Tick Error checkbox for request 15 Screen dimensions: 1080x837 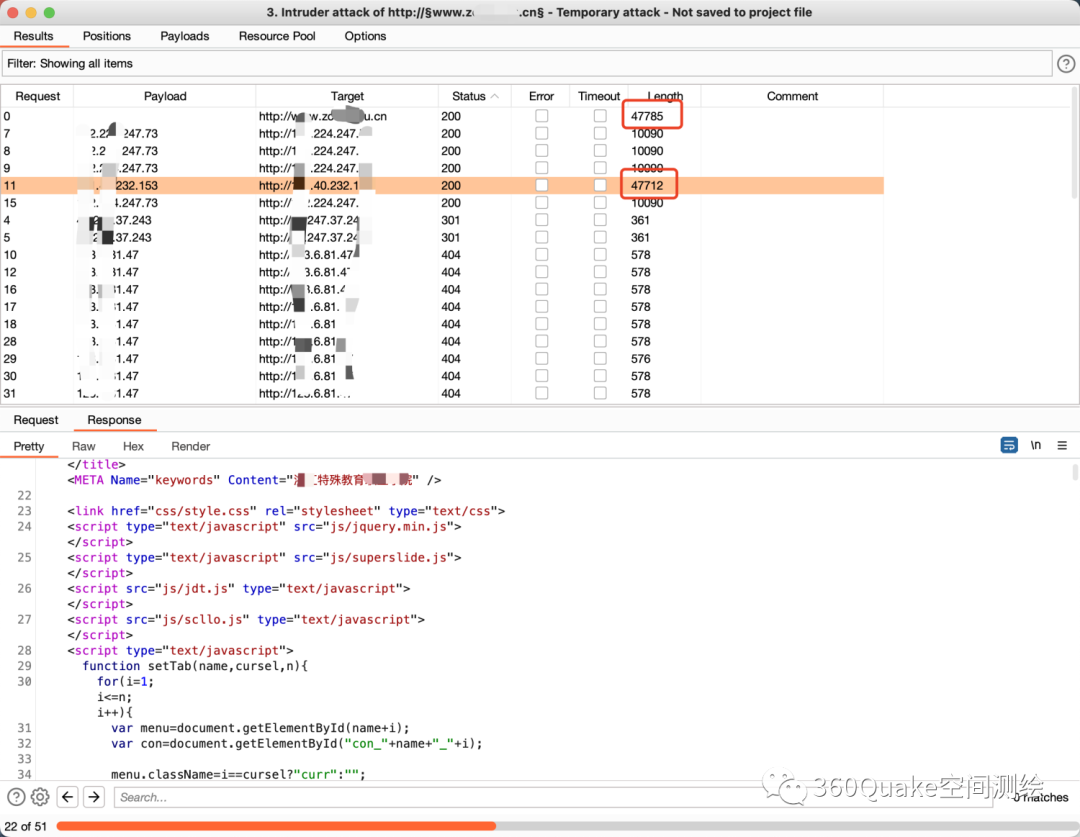pyautogui.click(x=542, y=203)
